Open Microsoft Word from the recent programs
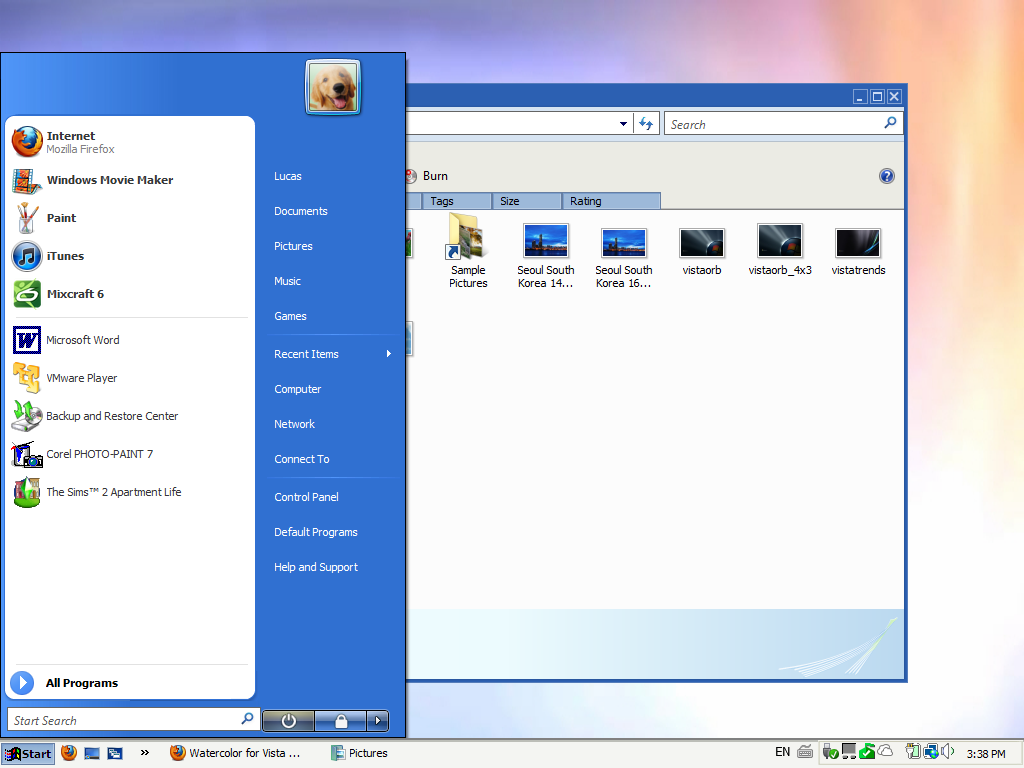The image size is (1024, 768). 129,340
